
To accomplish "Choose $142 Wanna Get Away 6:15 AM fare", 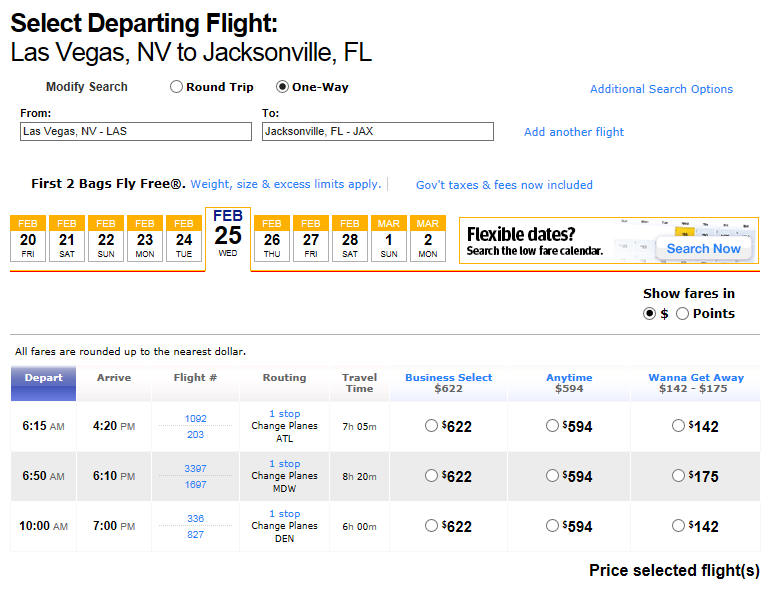I will [x=678, y=426].
